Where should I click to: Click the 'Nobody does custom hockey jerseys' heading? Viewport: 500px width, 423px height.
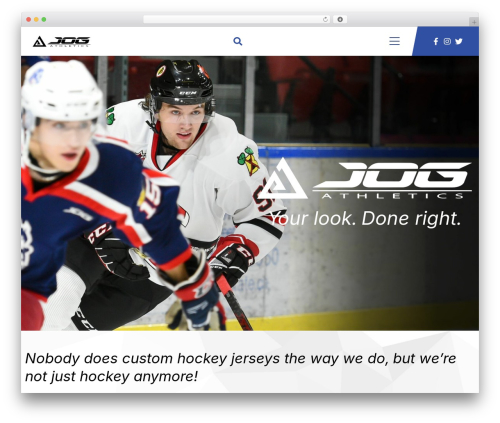[240, 367]
